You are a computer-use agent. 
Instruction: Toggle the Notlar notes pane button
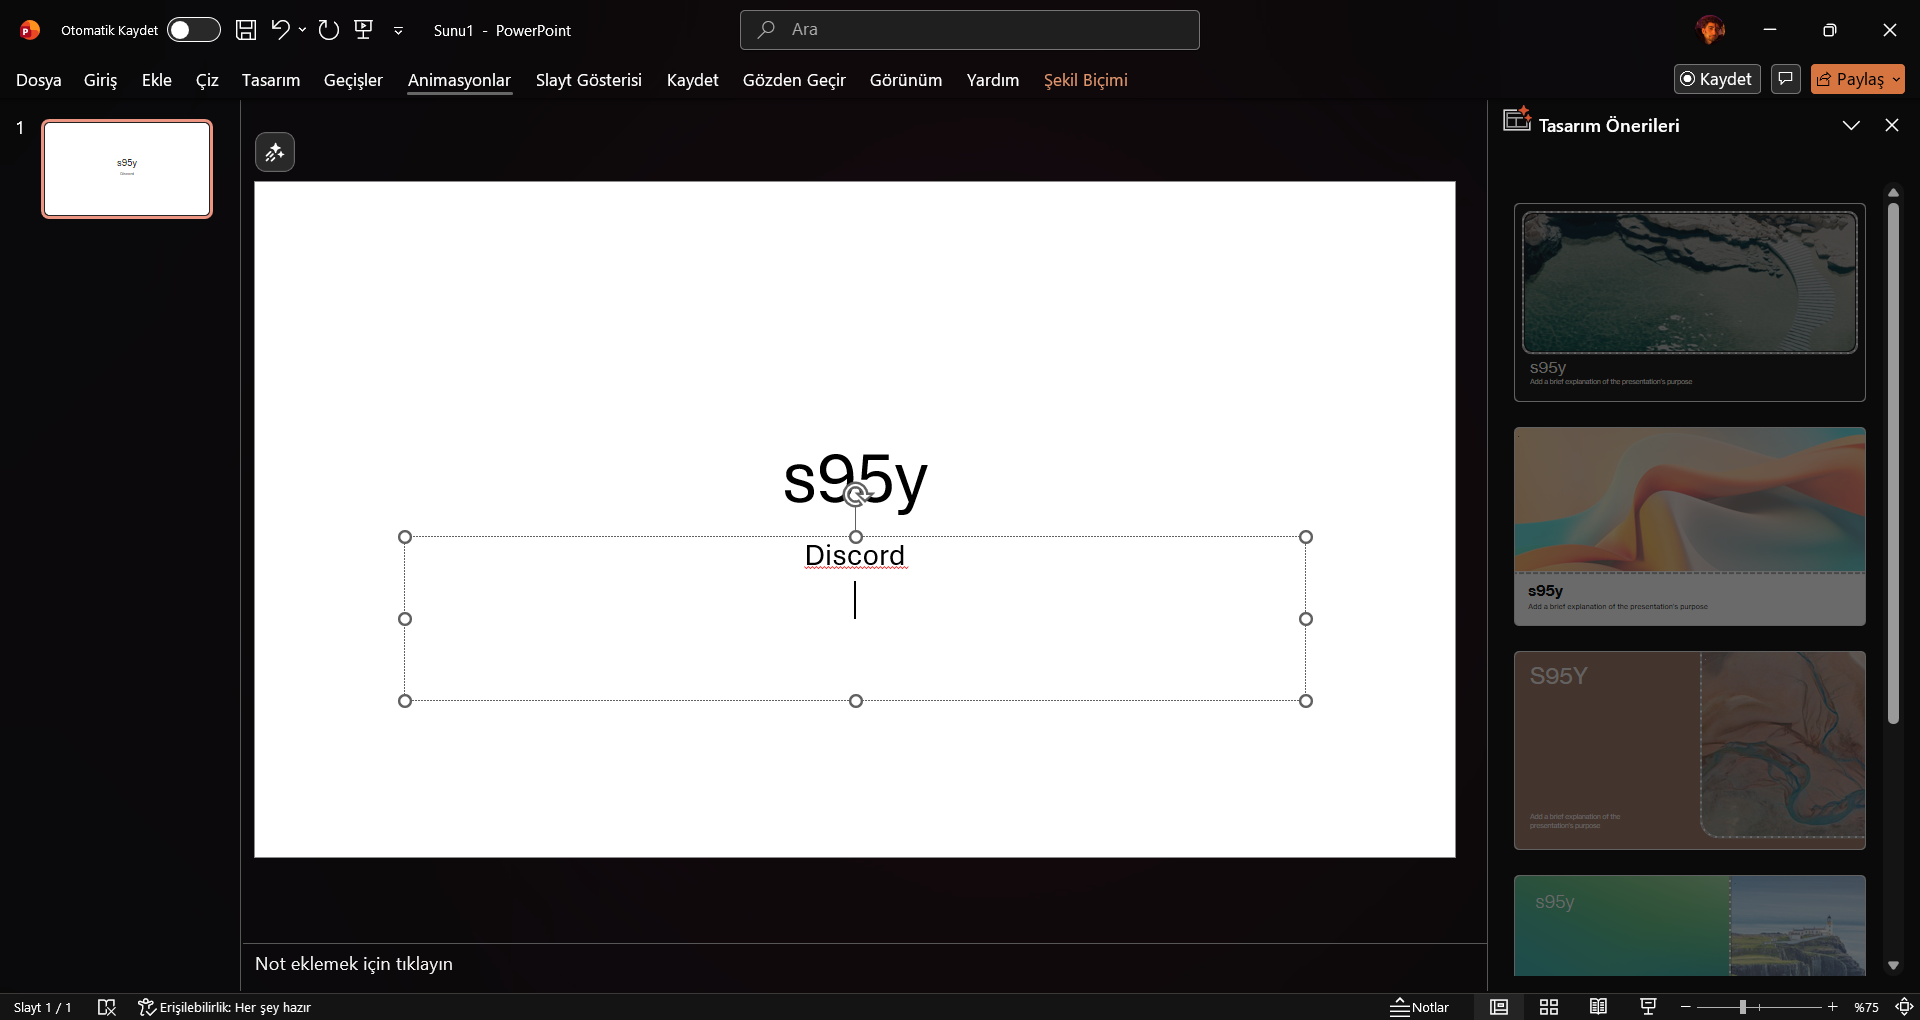[1419, 1007]
